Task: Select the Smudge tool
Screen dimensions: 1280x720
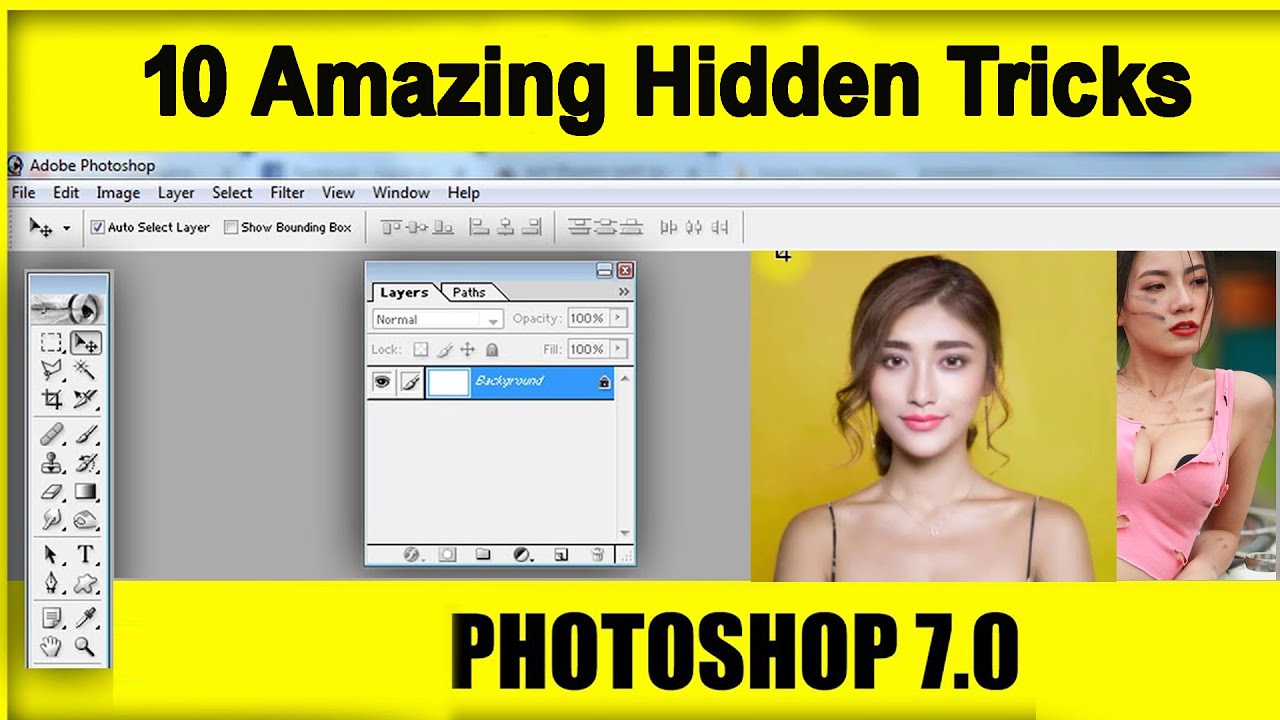Action: point(51,520)
